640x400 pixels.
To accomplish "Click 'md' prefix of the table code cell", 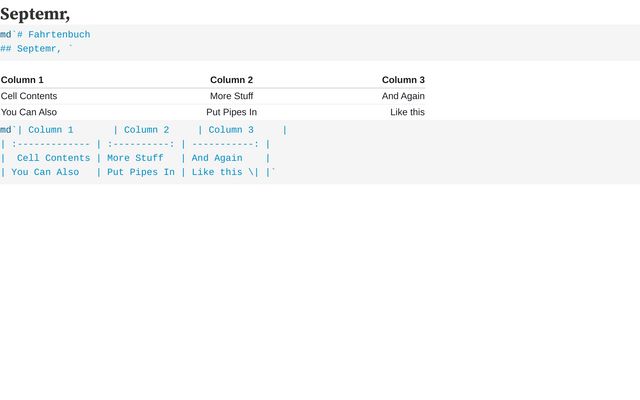I will pos(6,130).
